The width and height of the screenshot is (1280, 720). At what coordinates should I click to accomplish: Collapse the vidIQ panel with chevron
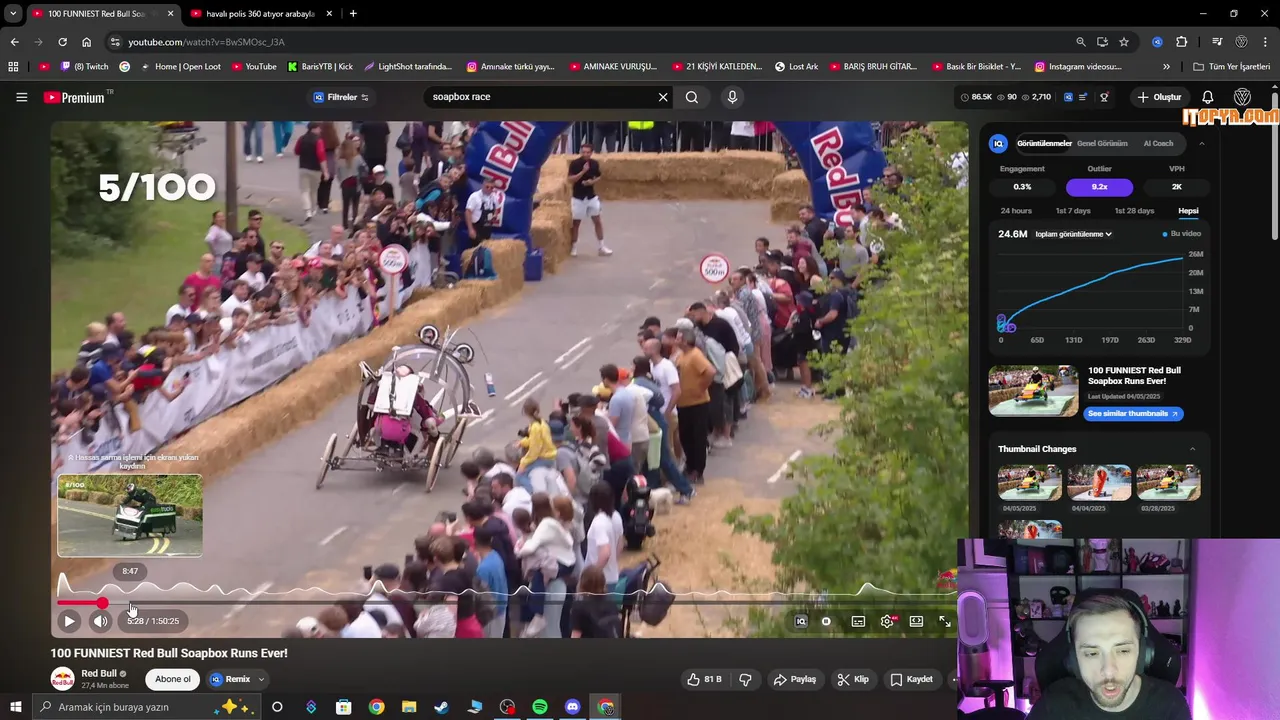(x=1201, y=144)
